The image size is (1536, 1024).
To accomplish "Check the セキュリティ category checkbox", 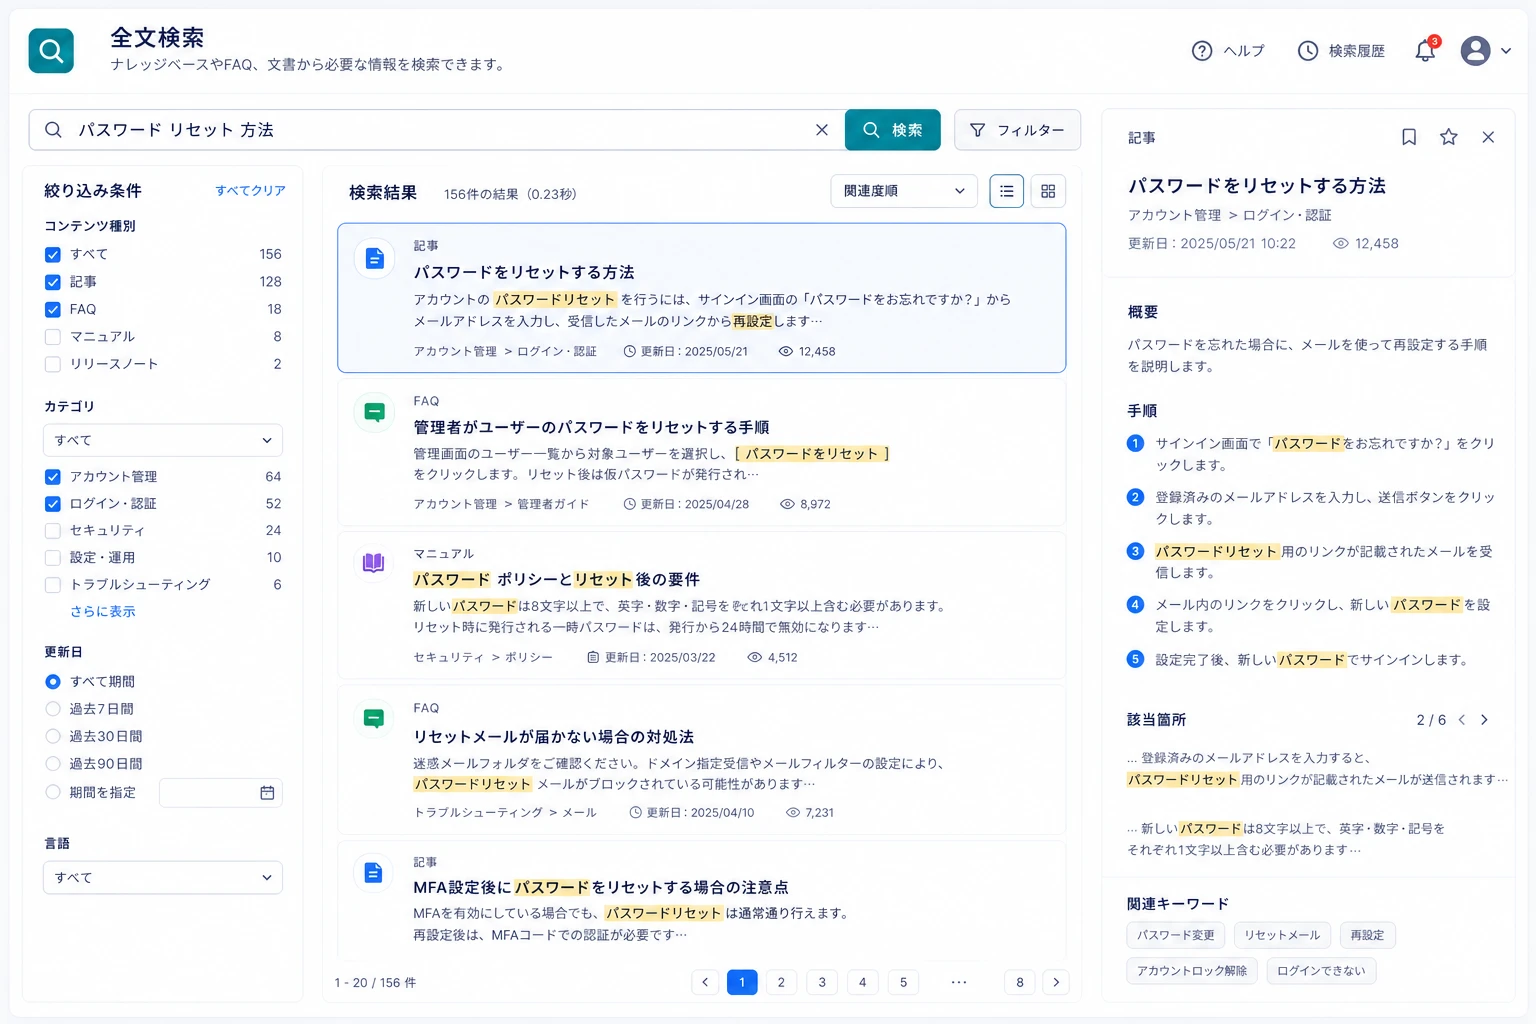I will [x=53, y=531].
